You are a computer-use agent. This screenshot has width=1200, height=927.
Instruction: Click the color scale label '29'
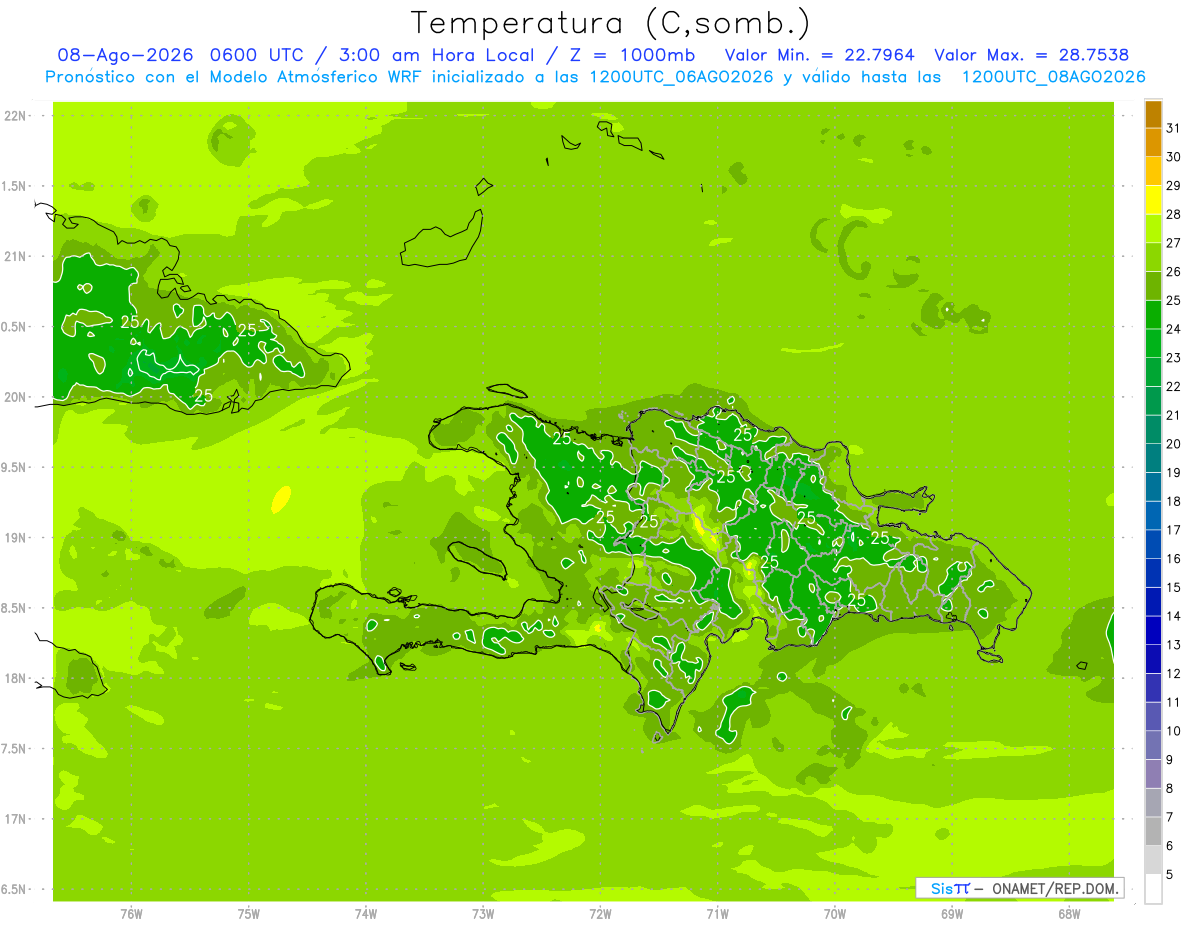[1174, 186]
